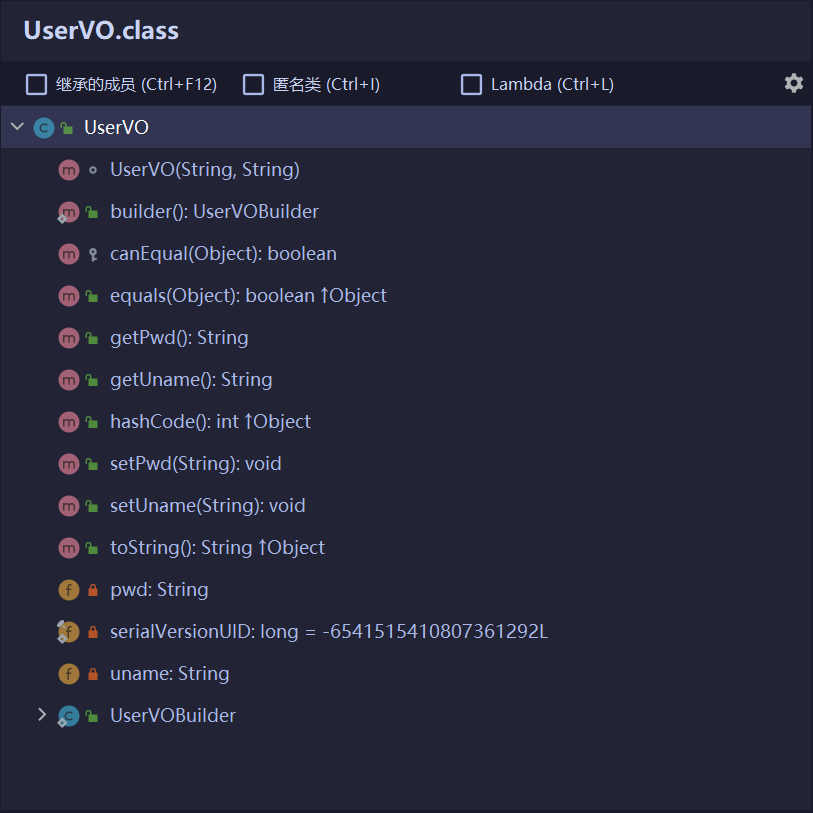Collapse the UserVO root node
This screenshot has width=813, height=813.
[x=17, y=127]
